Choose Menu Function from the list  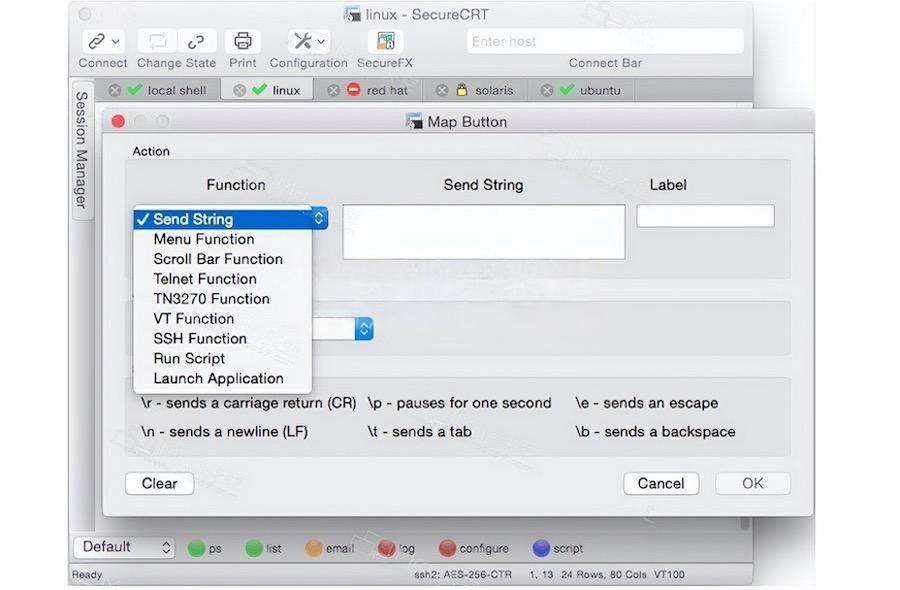[223, 239]
